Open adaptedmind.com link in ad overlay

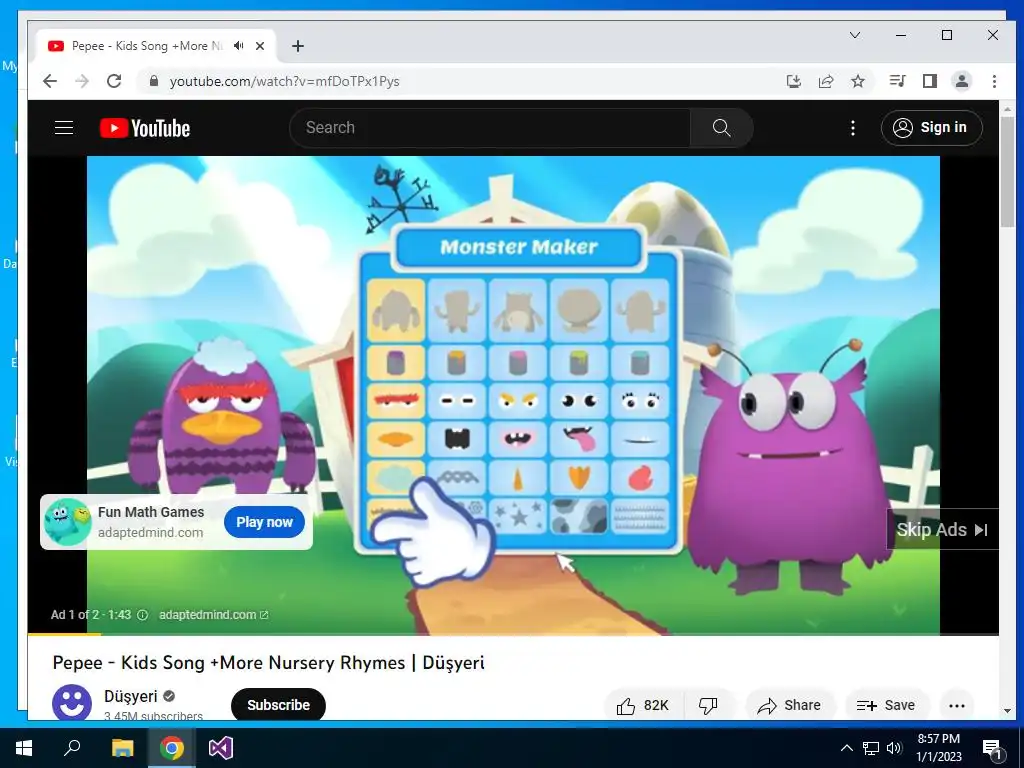point(214,615)
